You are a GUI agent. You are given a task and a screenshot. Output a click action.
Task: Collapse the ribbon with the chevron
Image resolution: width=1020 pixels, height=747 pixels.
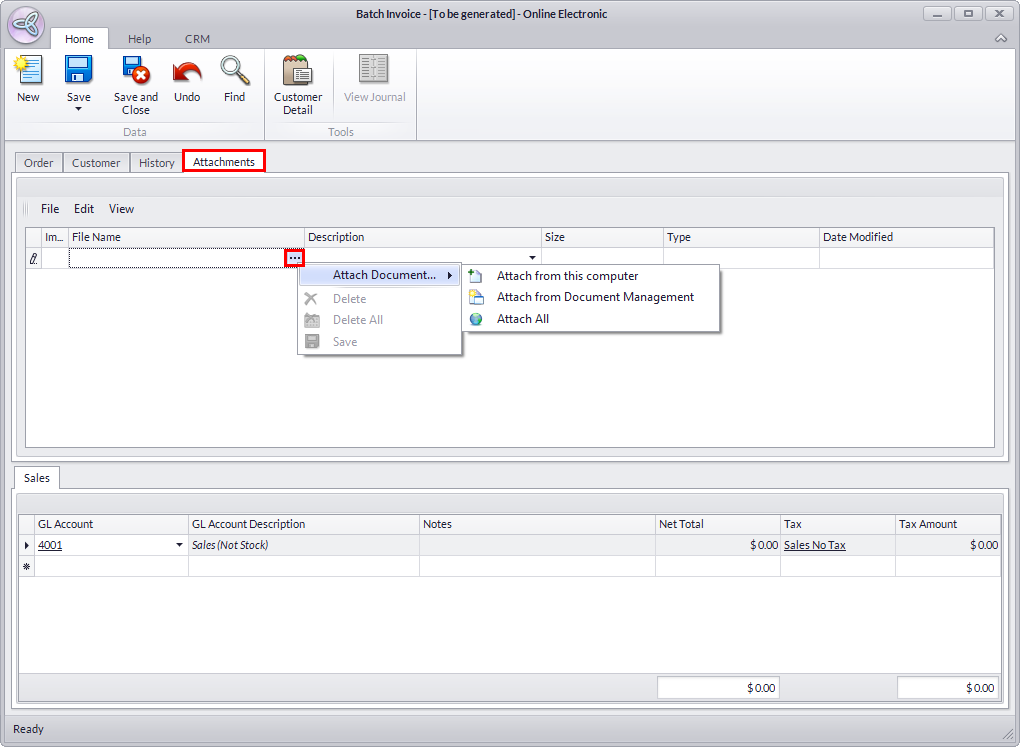pos(1001,39)
